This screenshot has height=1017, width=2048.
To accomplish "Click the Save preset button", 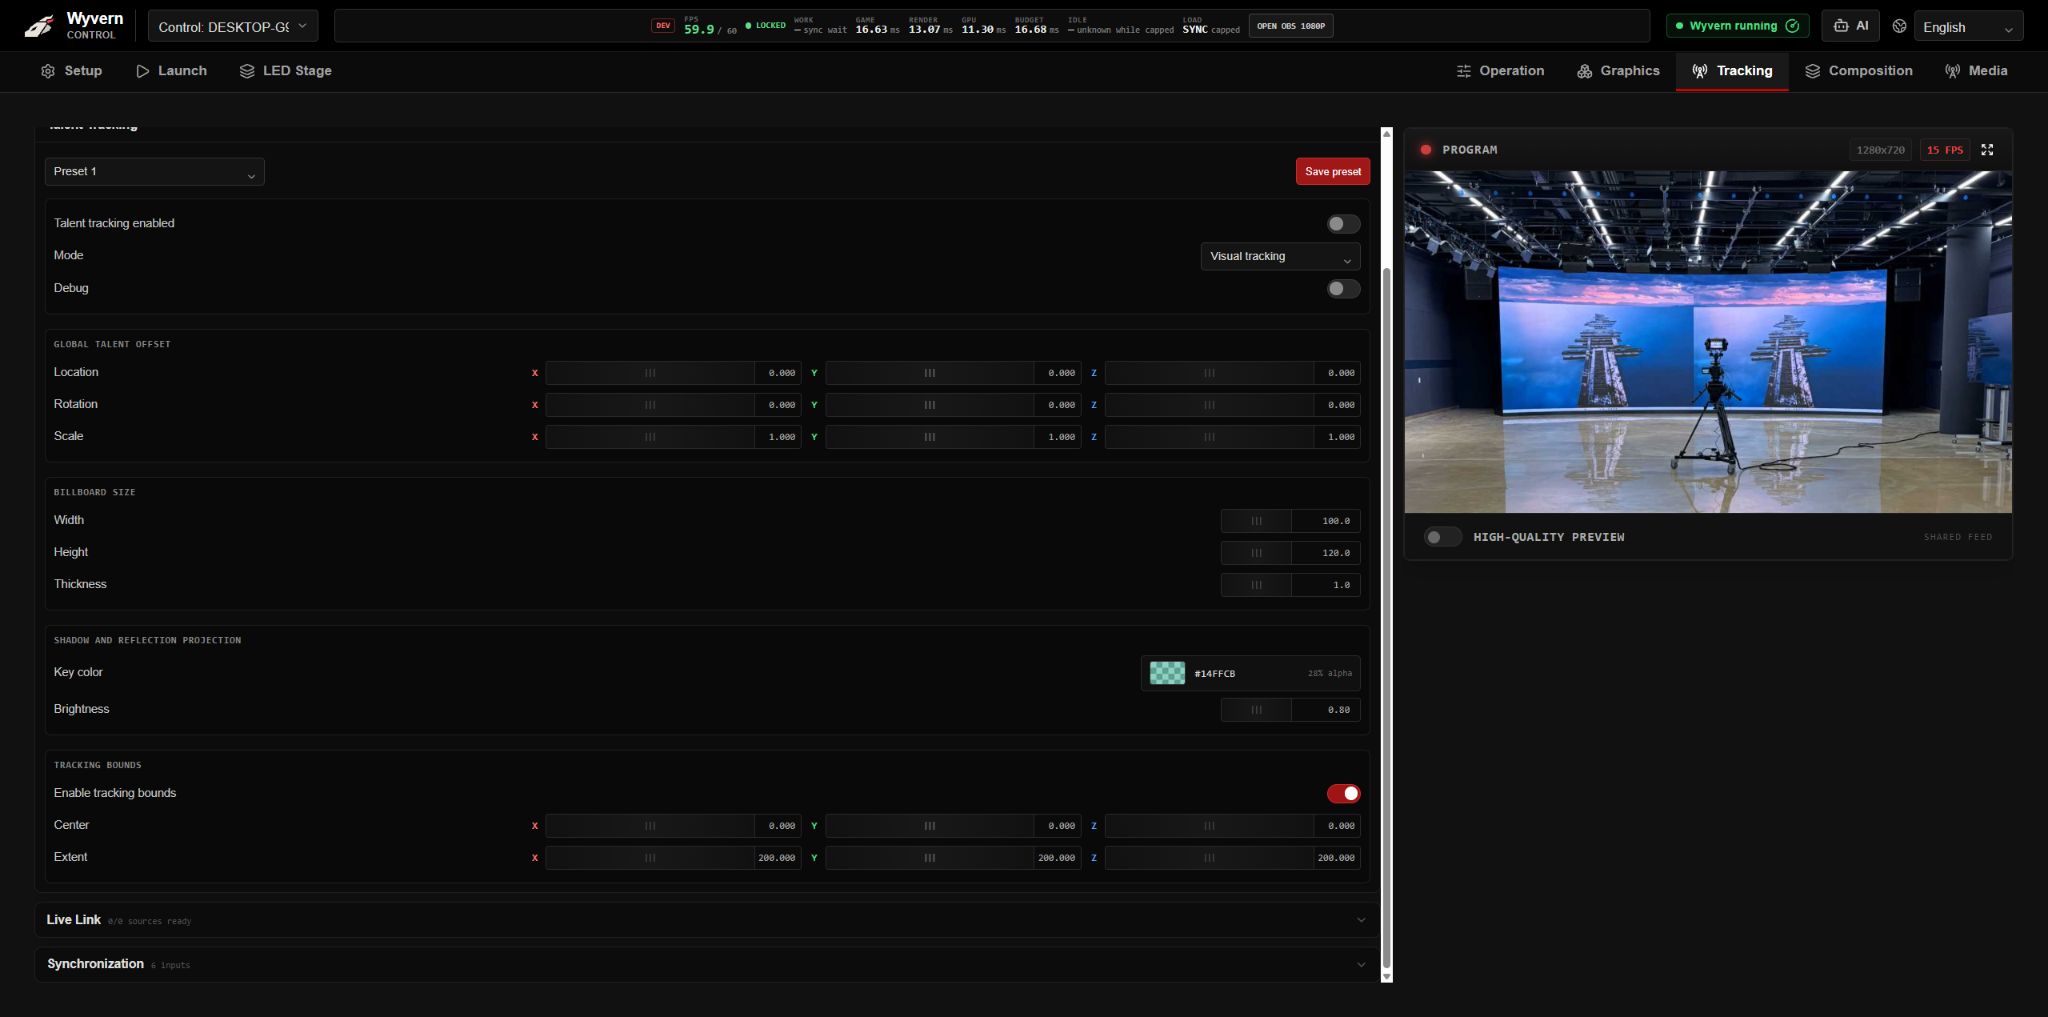I will [x=1332, y=172].
